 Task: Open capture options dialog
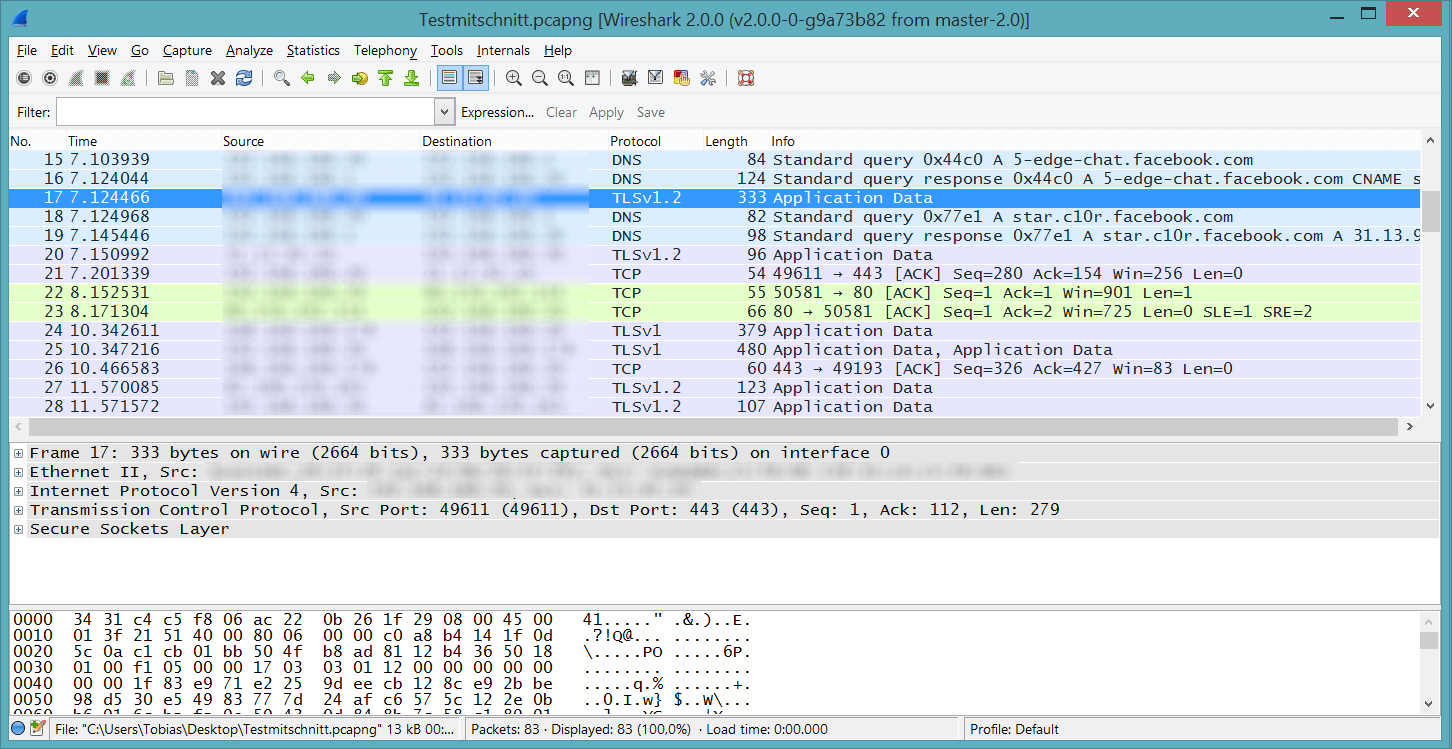(x=49, y=78)
